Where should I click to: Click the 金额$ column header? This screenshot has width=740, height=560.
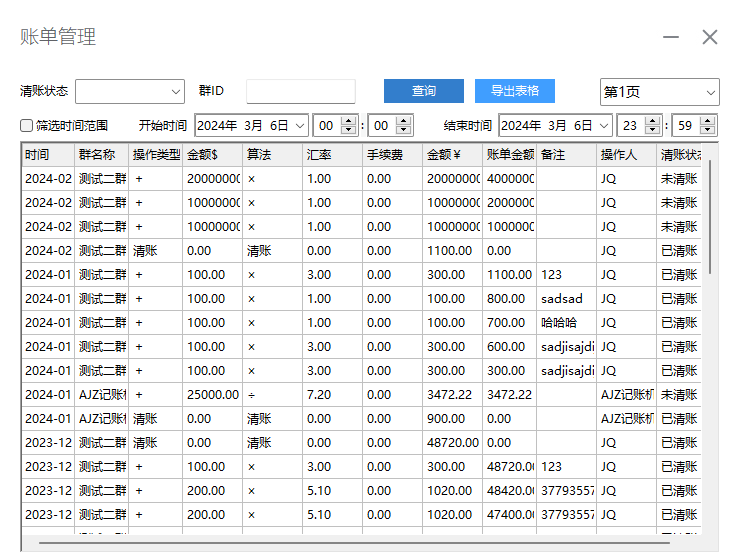[211, 156]
